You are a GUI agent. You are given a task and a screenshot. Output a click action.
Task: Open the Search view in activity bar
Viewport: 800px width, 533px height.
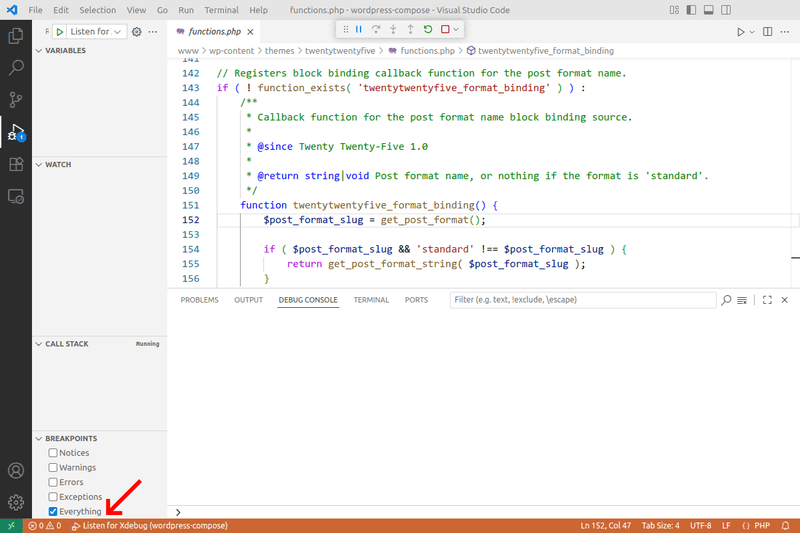16,67
